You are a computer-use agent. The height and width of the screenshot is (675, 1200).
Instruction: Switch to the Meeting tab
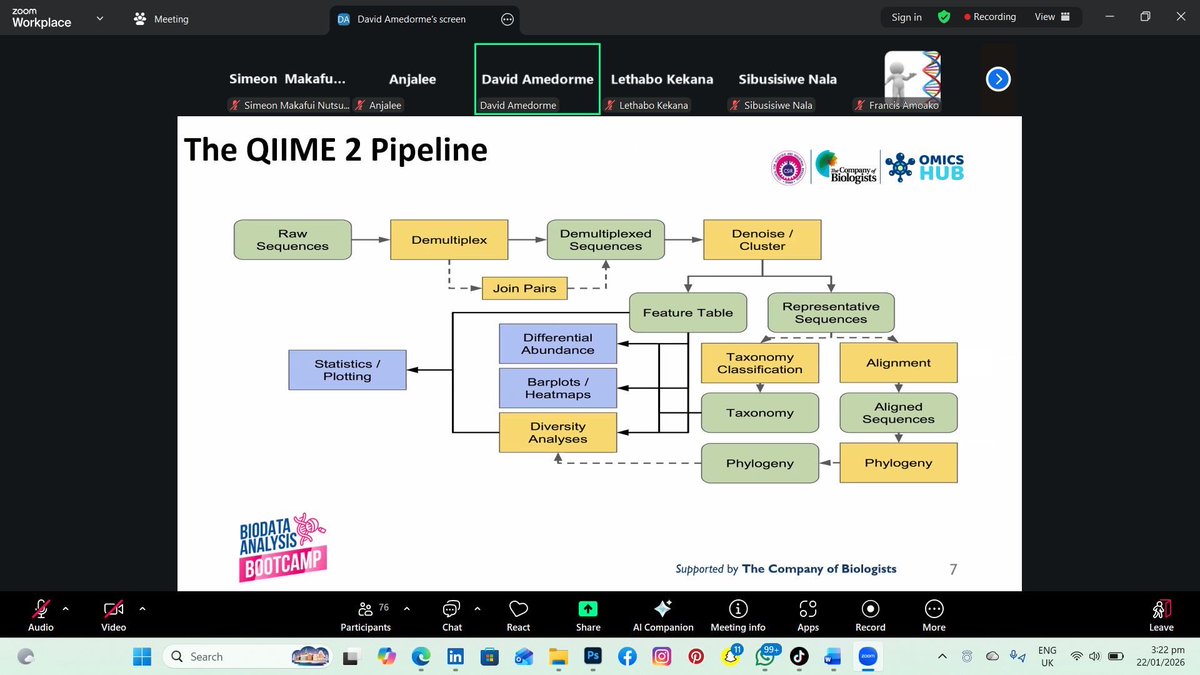(160, 19)
